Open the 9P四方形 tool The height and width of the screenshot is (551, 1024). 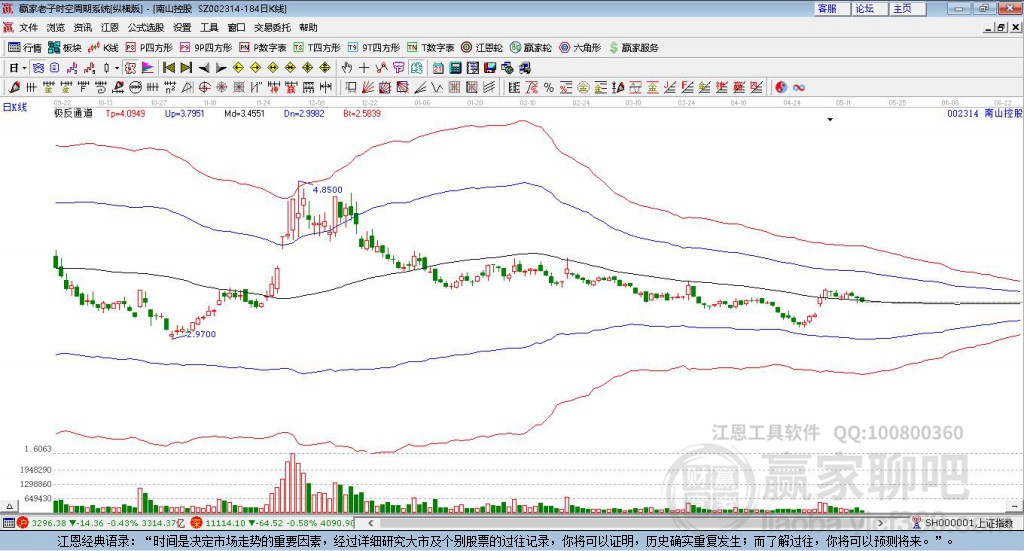pos(206,48)
